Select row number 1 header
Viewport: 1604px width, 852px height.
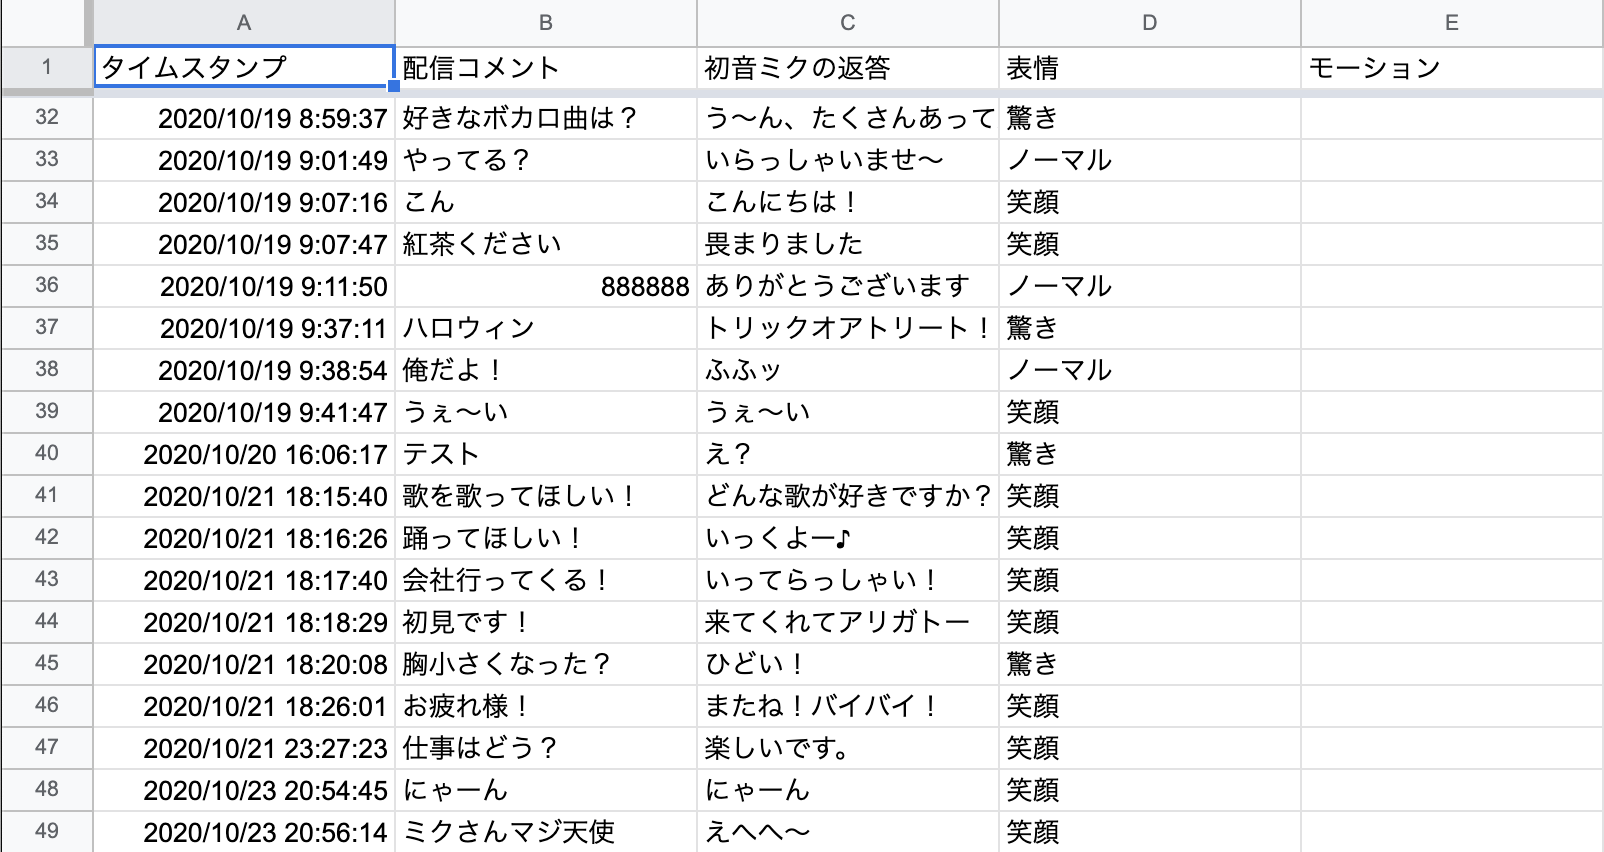(x=47, y=67)
